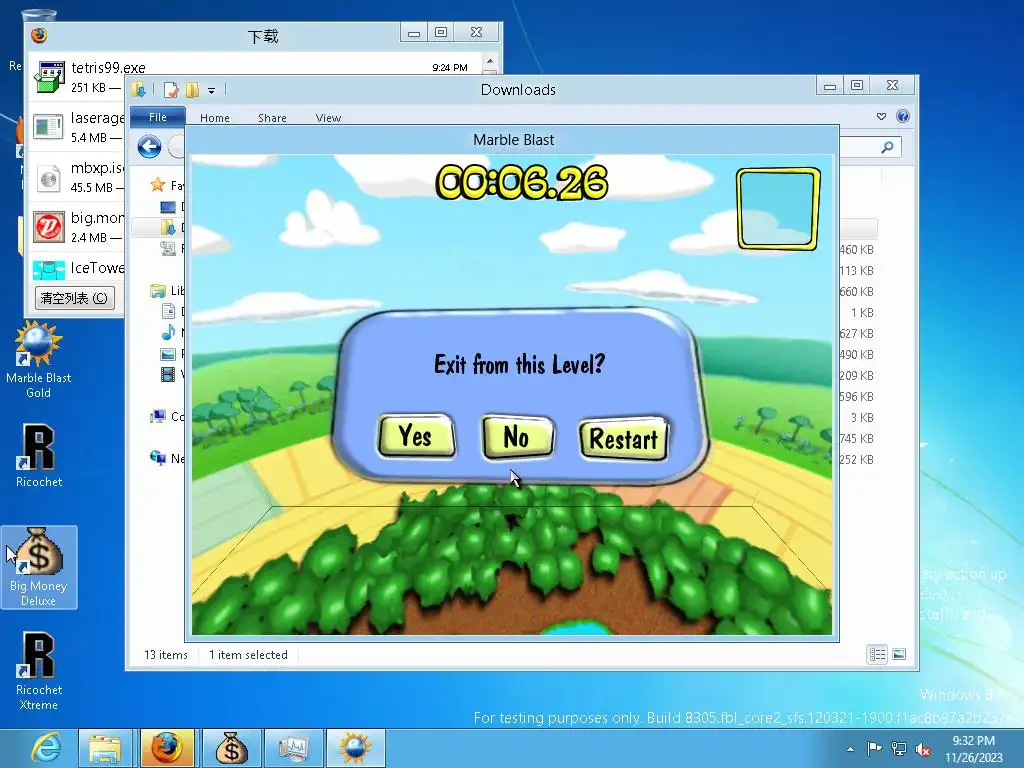Click the Properties quick access icon
The height and width of the screenshot is (768, 1024).
[171, 89]
